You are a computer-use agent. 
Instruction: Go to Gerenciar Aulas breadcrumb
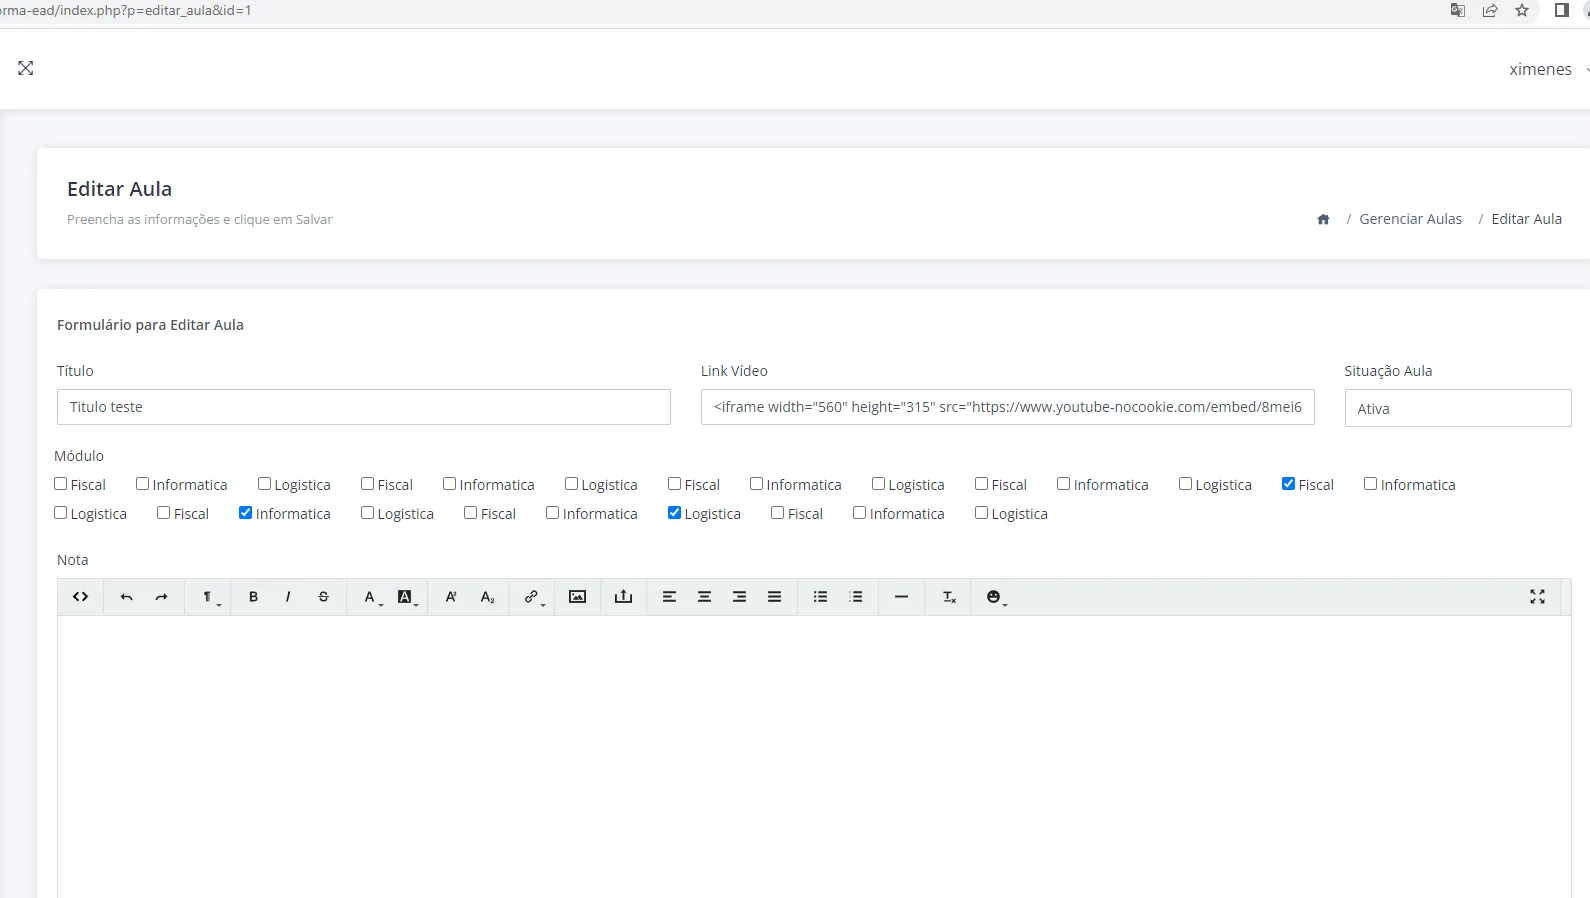click(x=1410, y=219)
